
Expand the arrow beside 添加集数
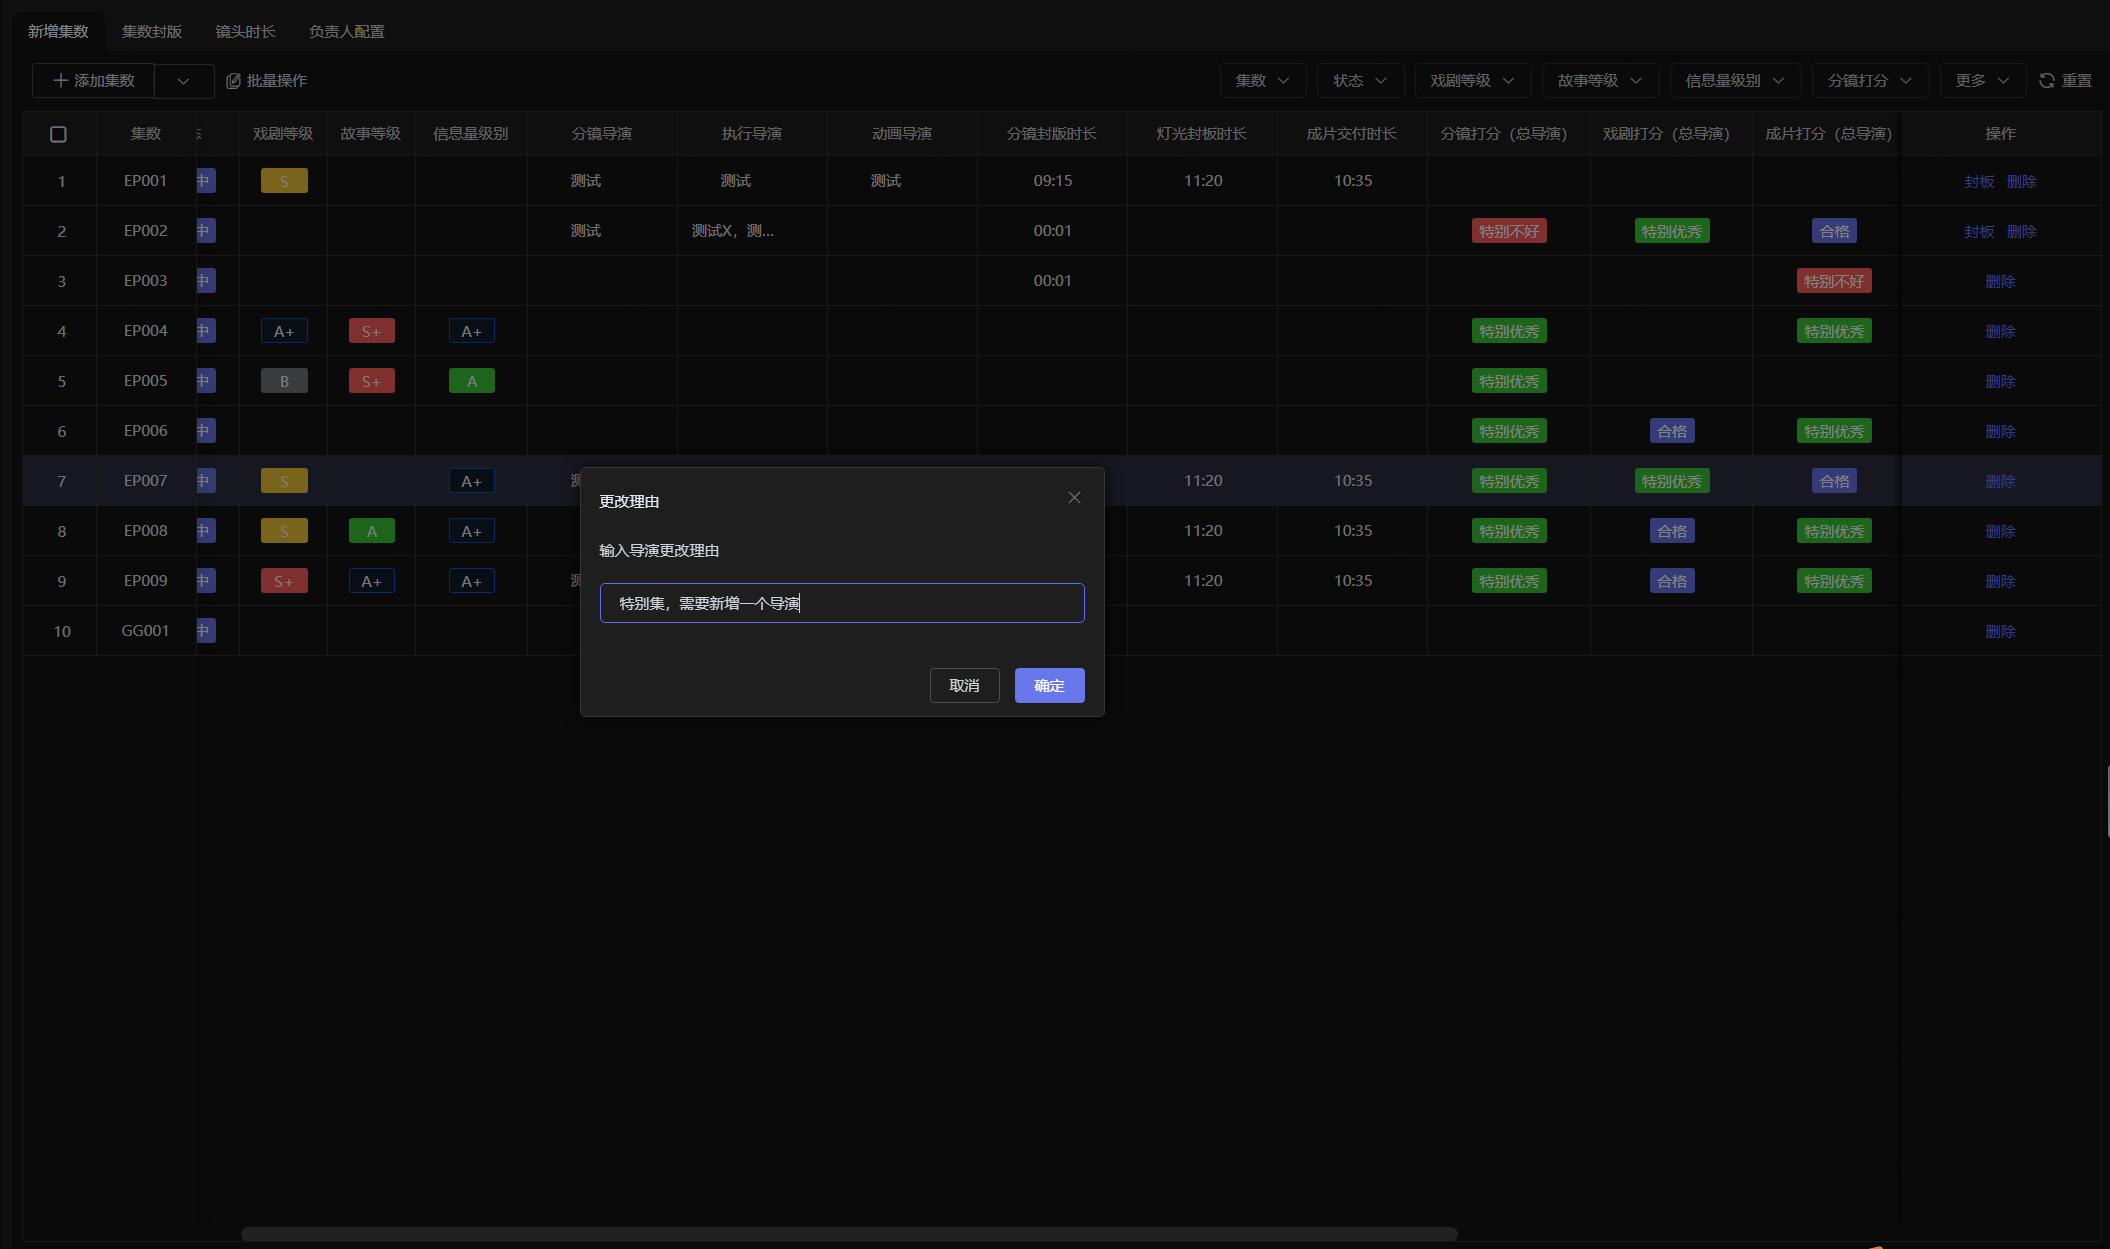pyautogui.click(x=183, y=81)
